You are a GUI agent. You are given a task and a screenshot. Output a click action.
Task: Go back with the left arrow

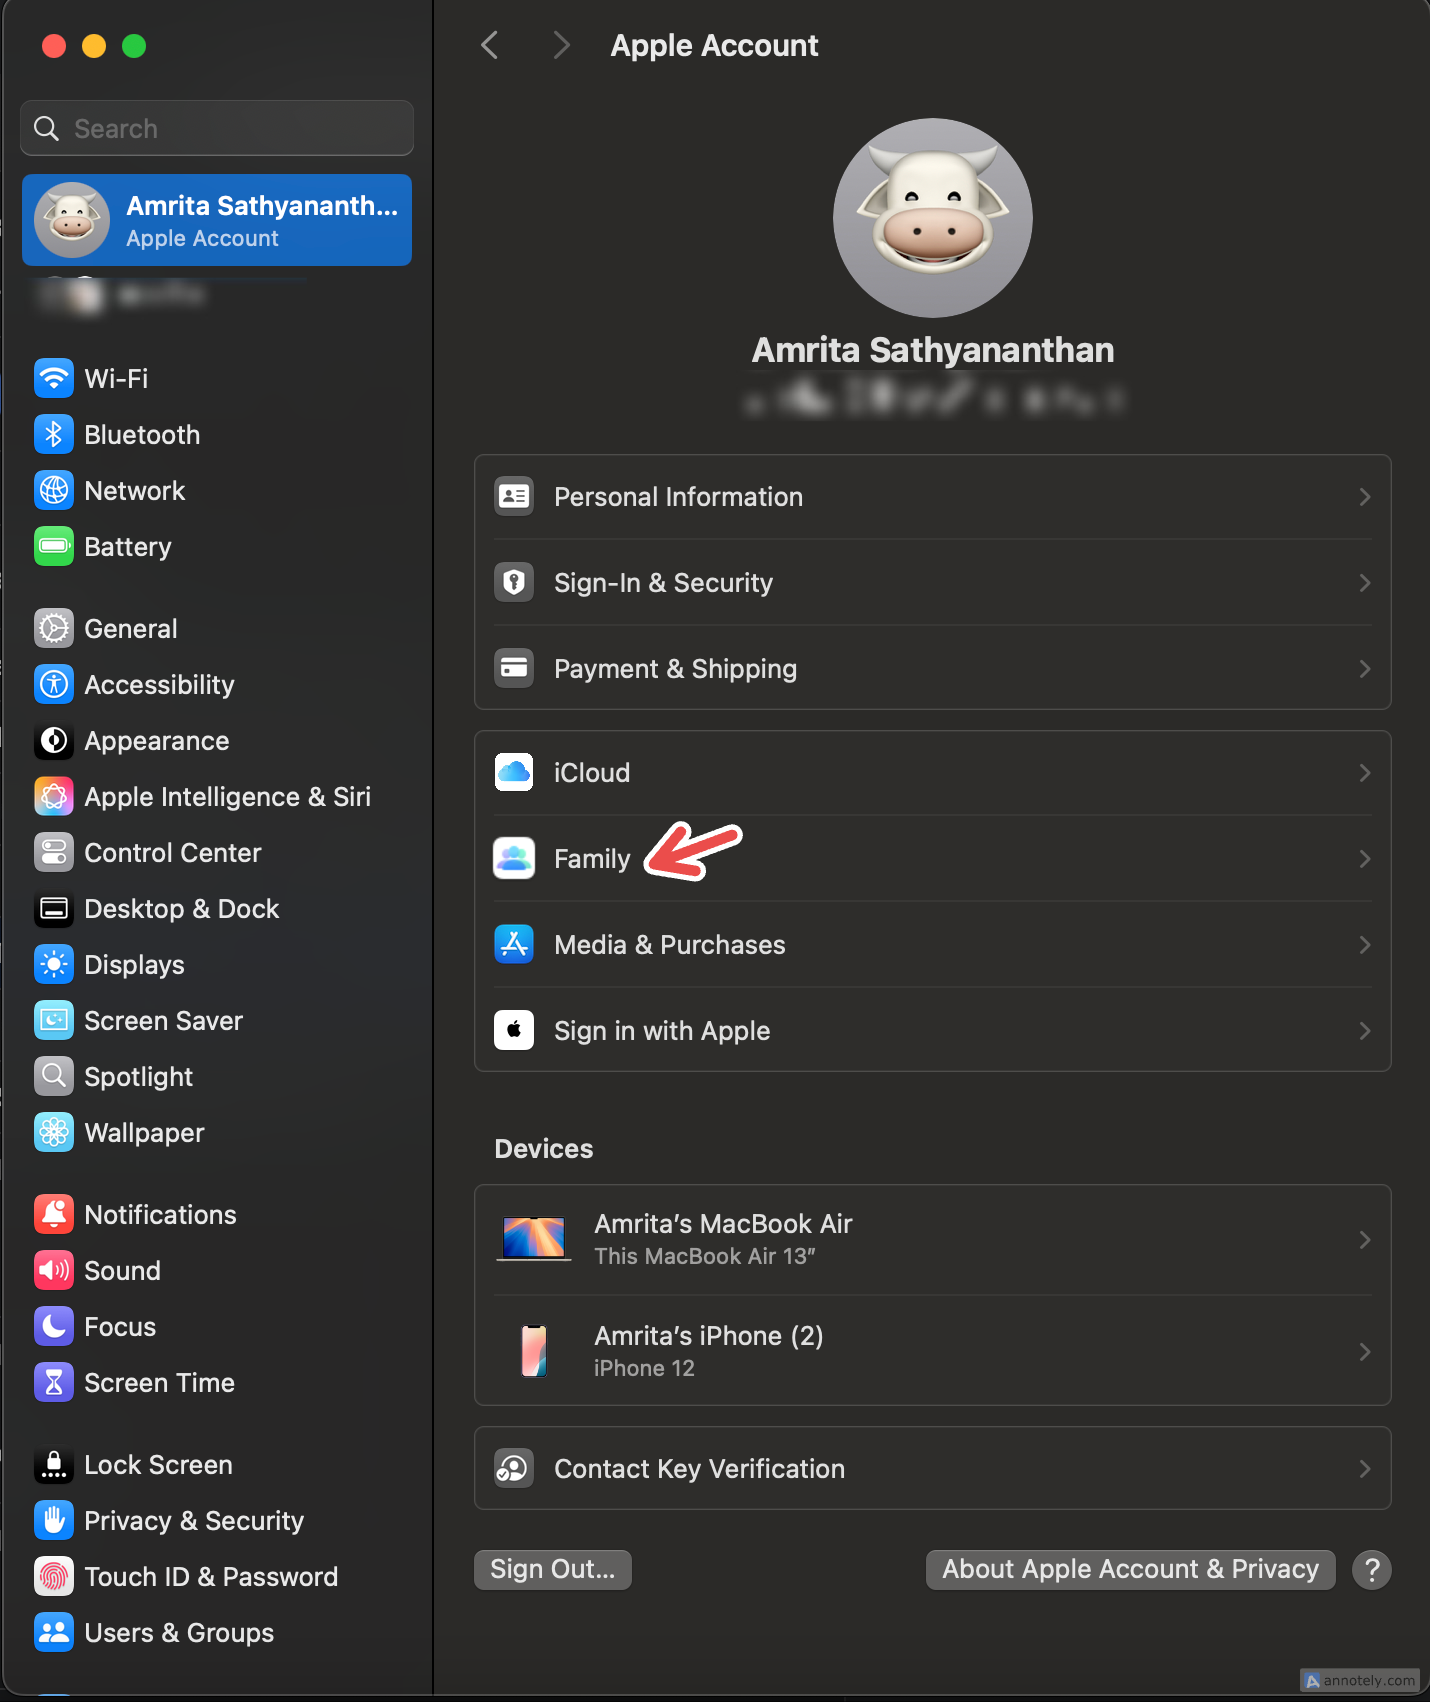tap(490, 45)
